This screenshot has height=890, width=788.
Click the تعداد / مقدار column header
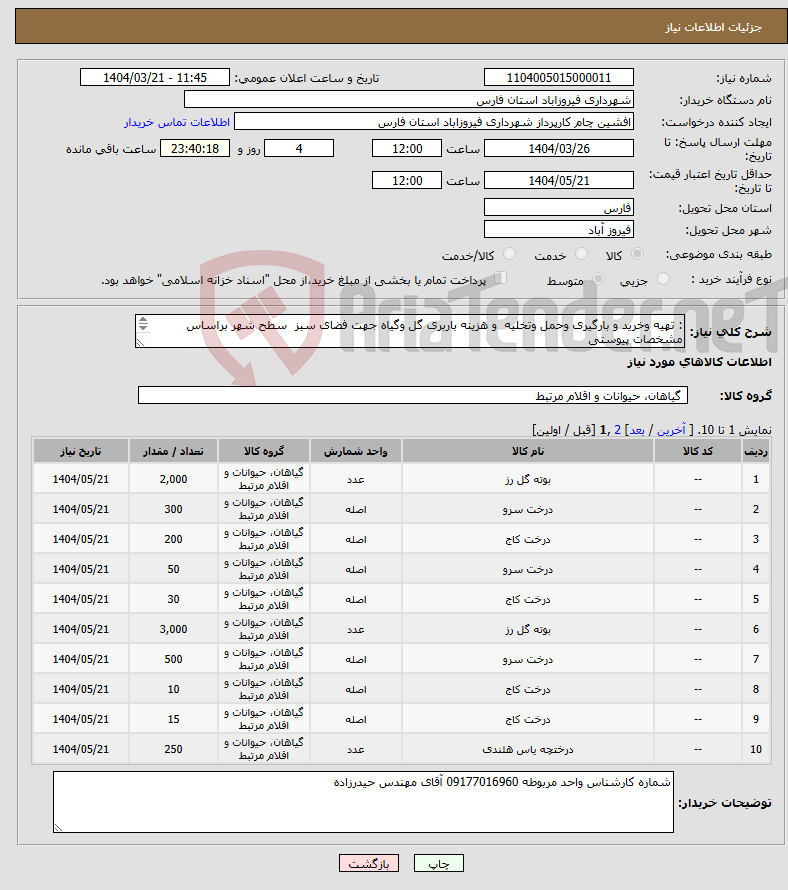173,451
